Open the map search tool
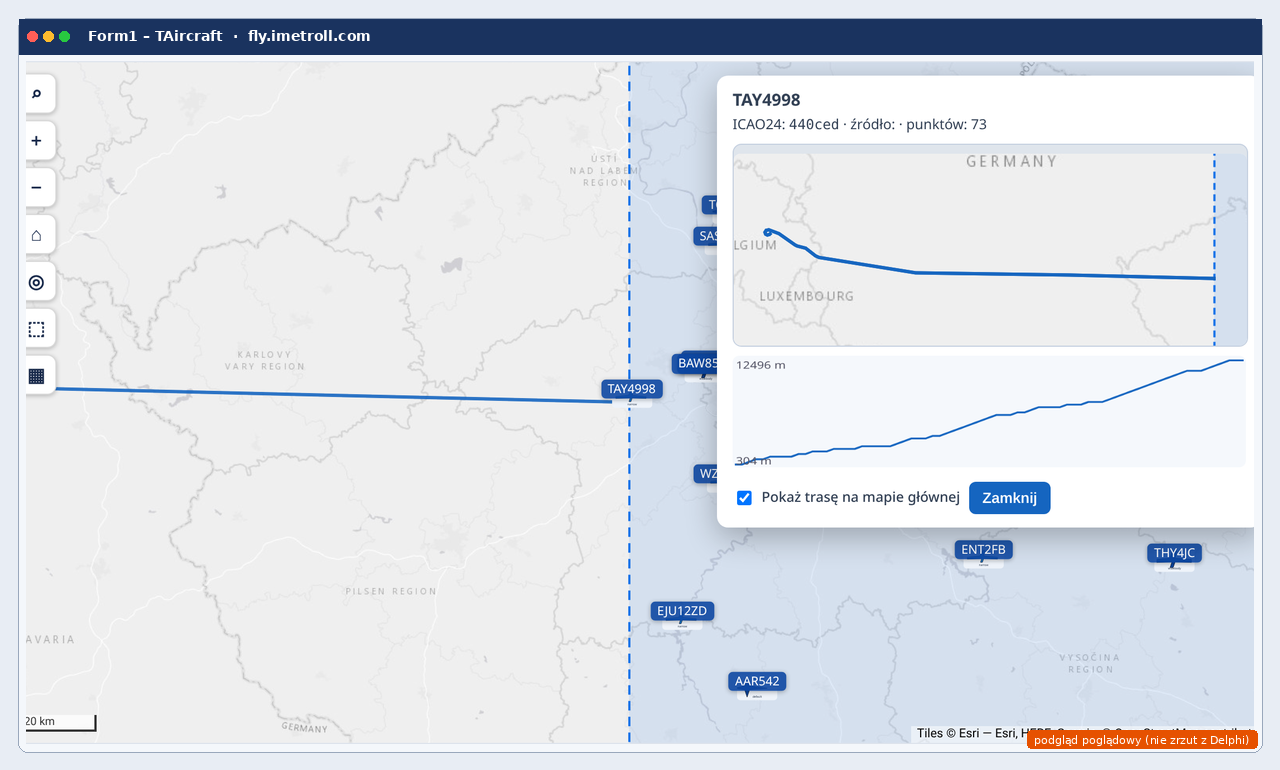This screenshot has width=1280, height=770. click(37, 94)
